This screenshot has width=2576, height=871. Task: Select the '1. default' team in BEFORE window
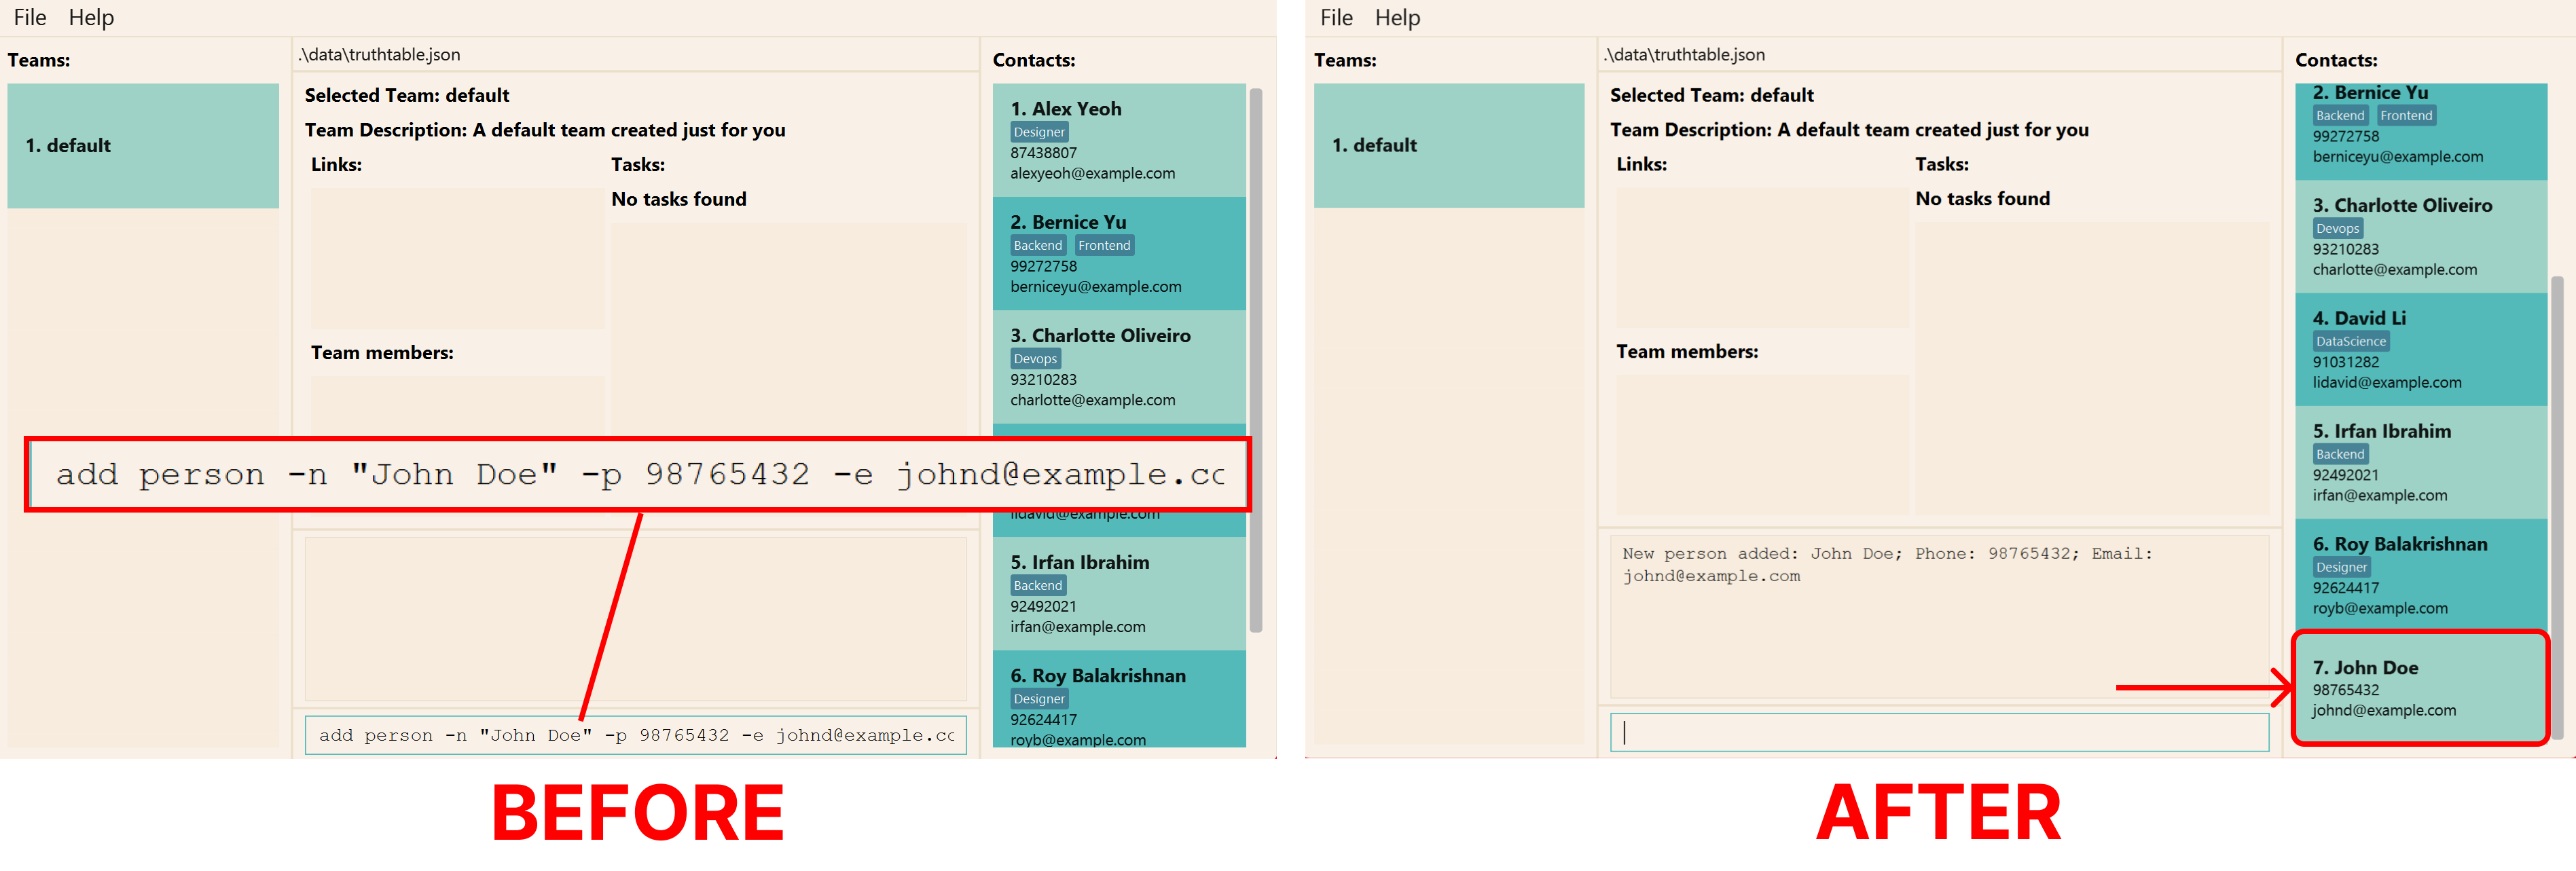[143, 145]
